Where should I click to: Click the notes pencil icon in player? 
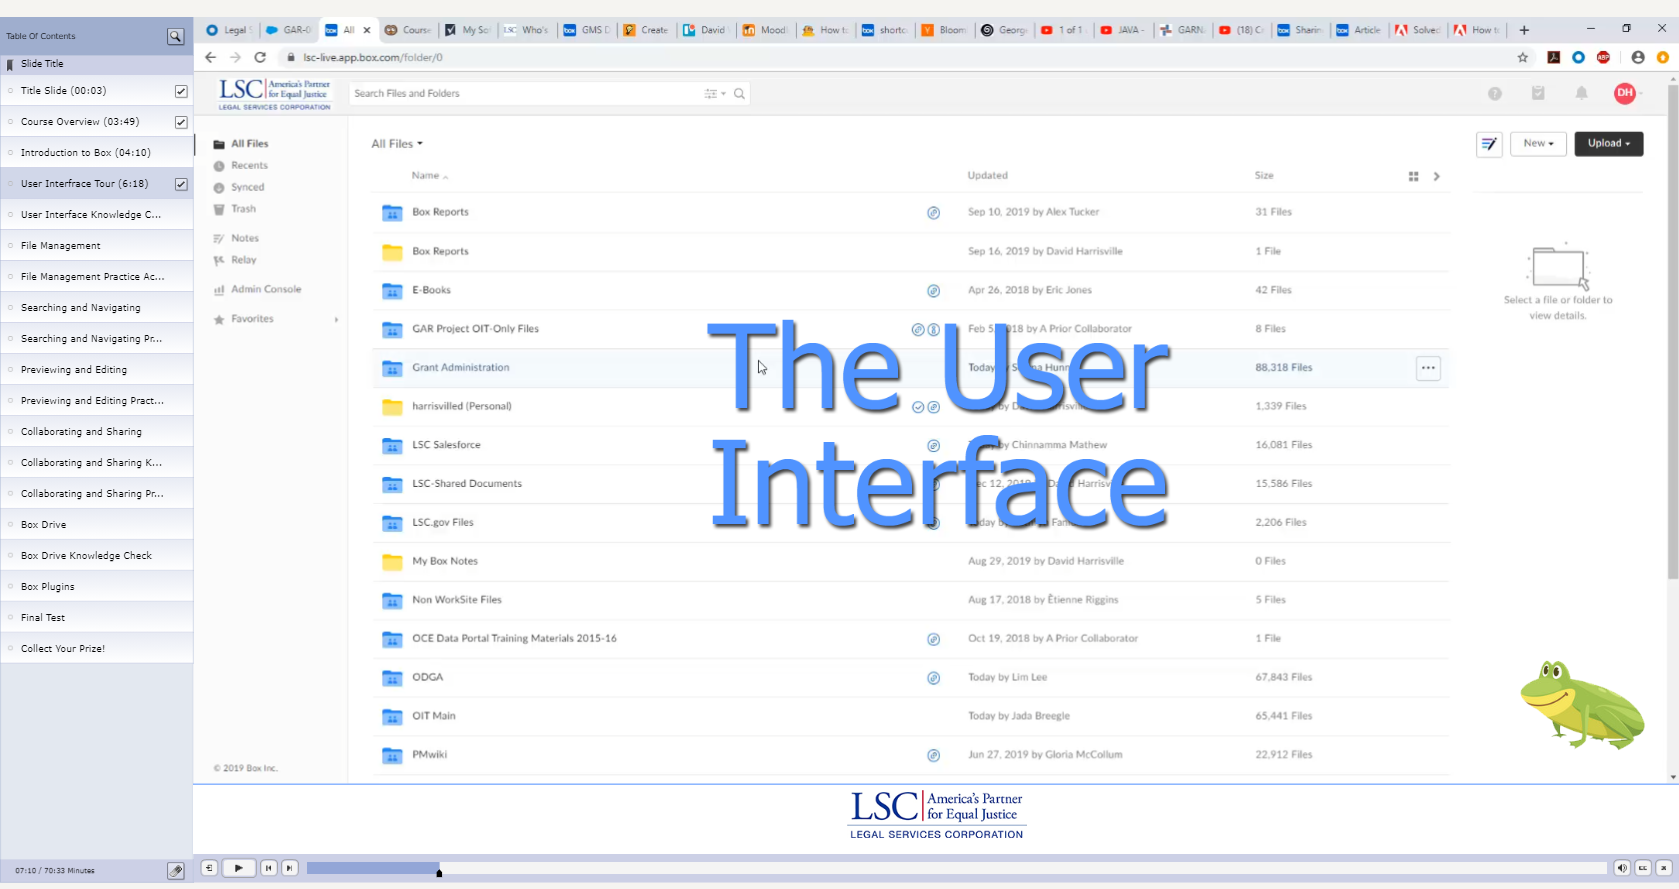[x=176, y=871]
